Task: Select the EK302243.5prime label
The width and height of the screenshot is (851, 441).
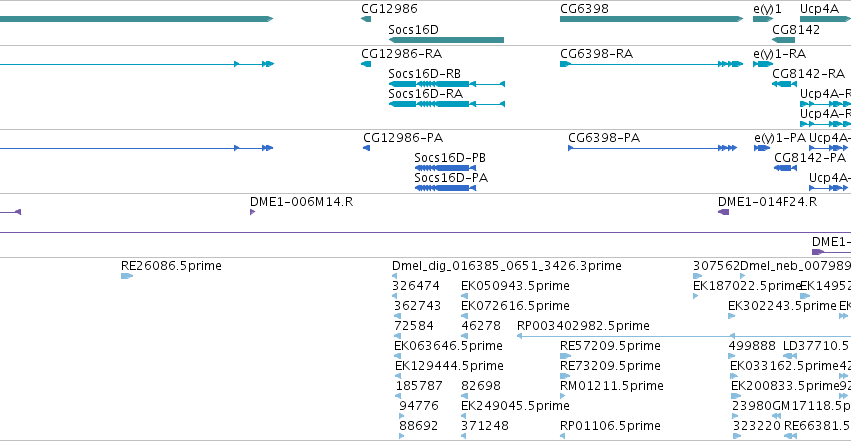Action: pos(782,306)
